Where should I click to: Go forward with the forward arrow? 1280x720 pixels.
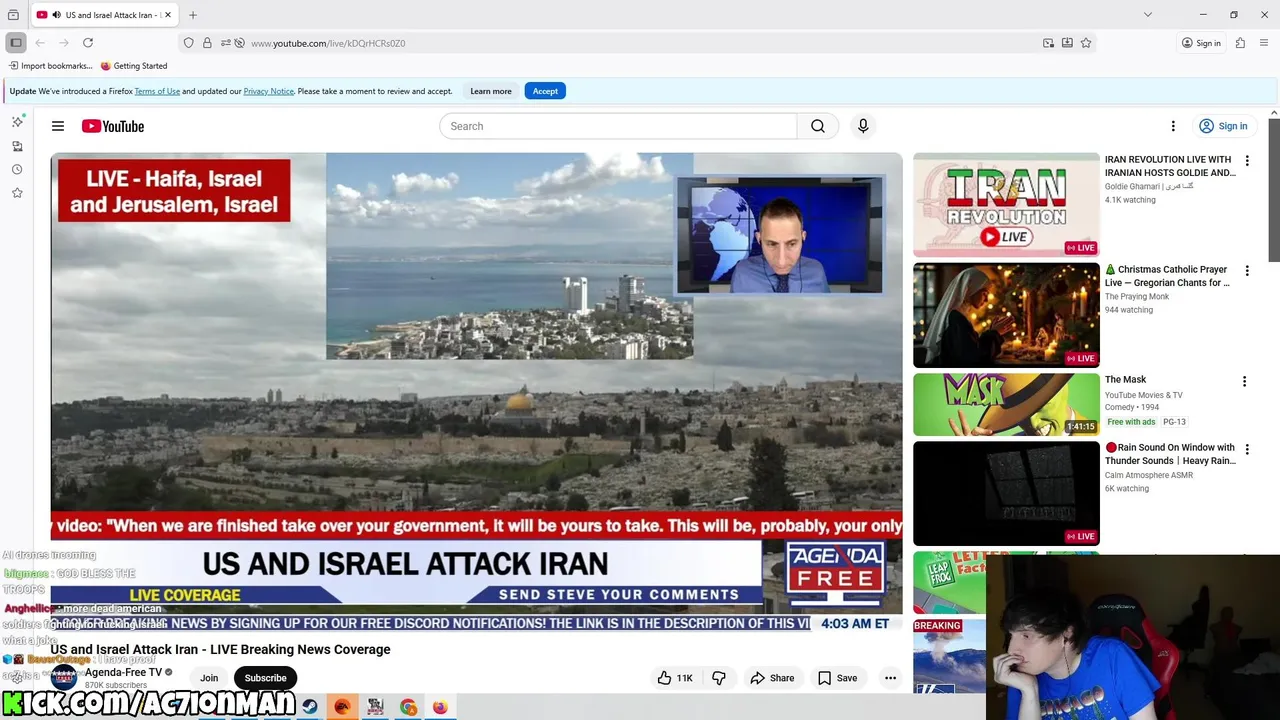click(64, 43)
